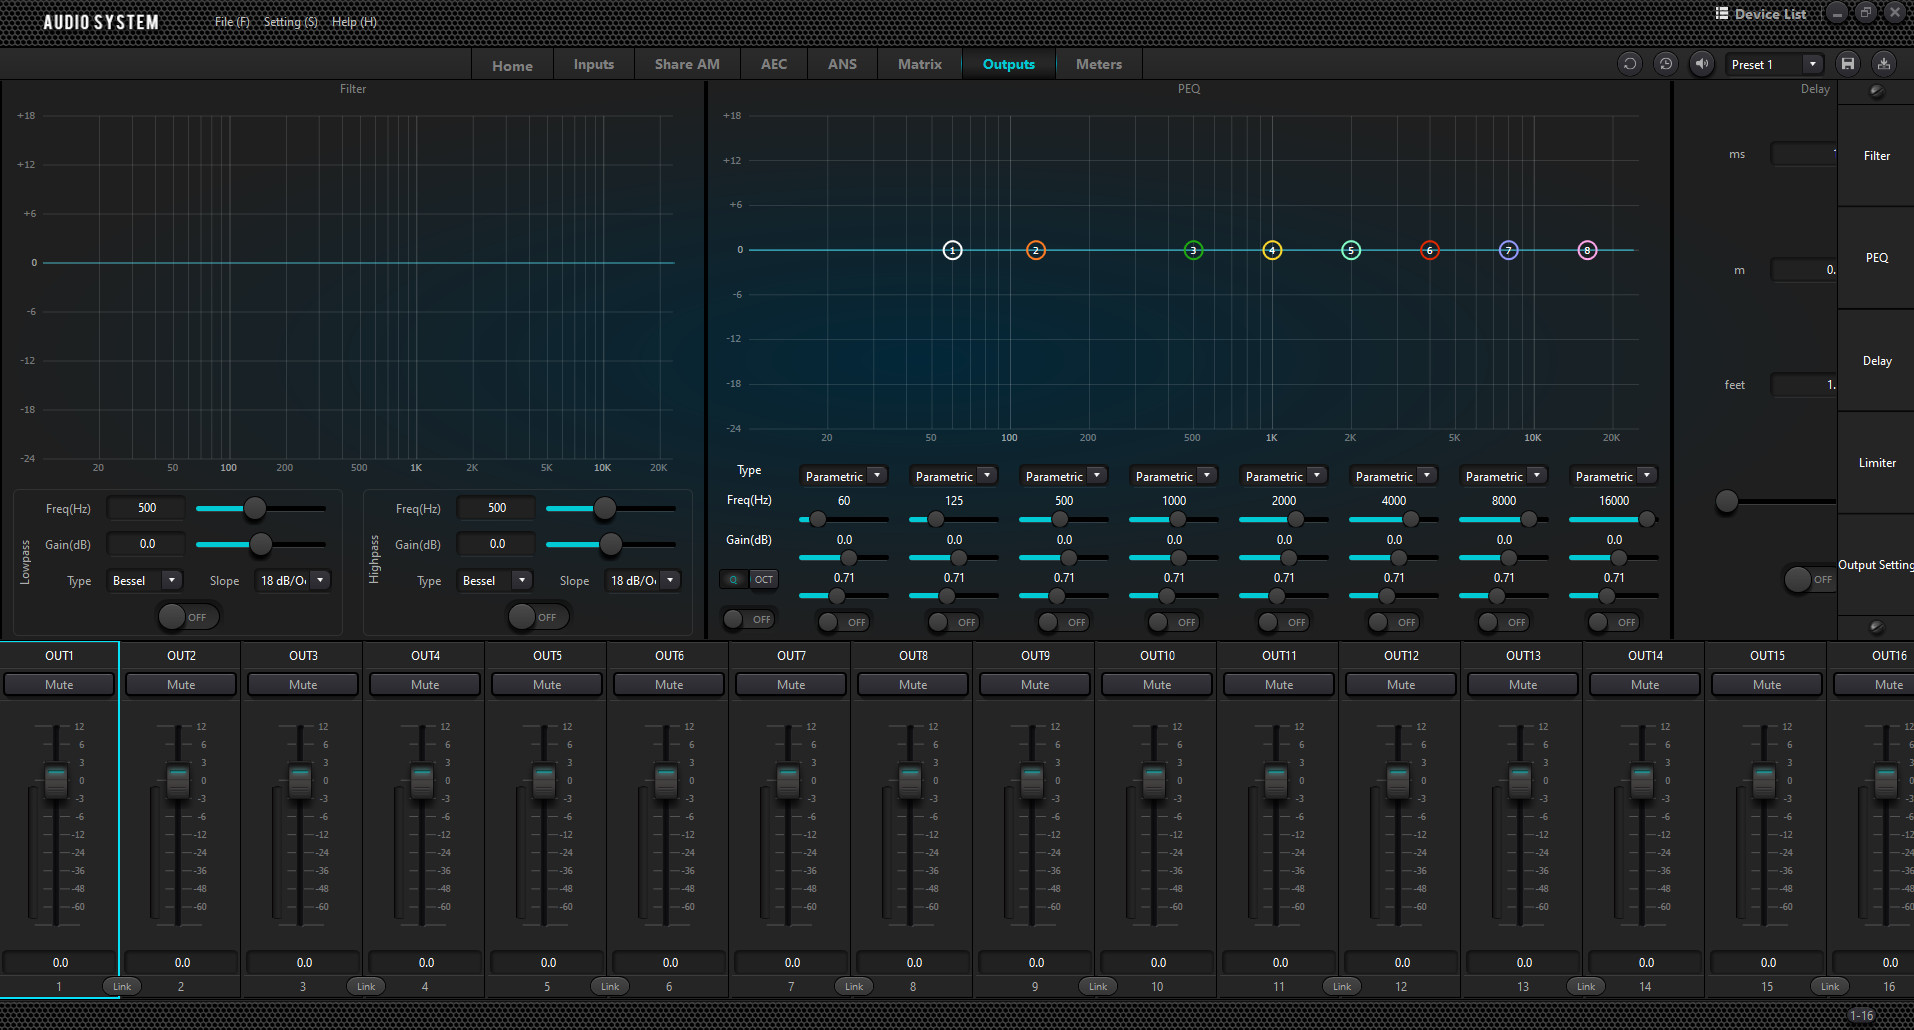The width and height of the screenshot is (1914, 1030).
Task: Click the floppy disk save preset icon
Action: coord(1848,64)
